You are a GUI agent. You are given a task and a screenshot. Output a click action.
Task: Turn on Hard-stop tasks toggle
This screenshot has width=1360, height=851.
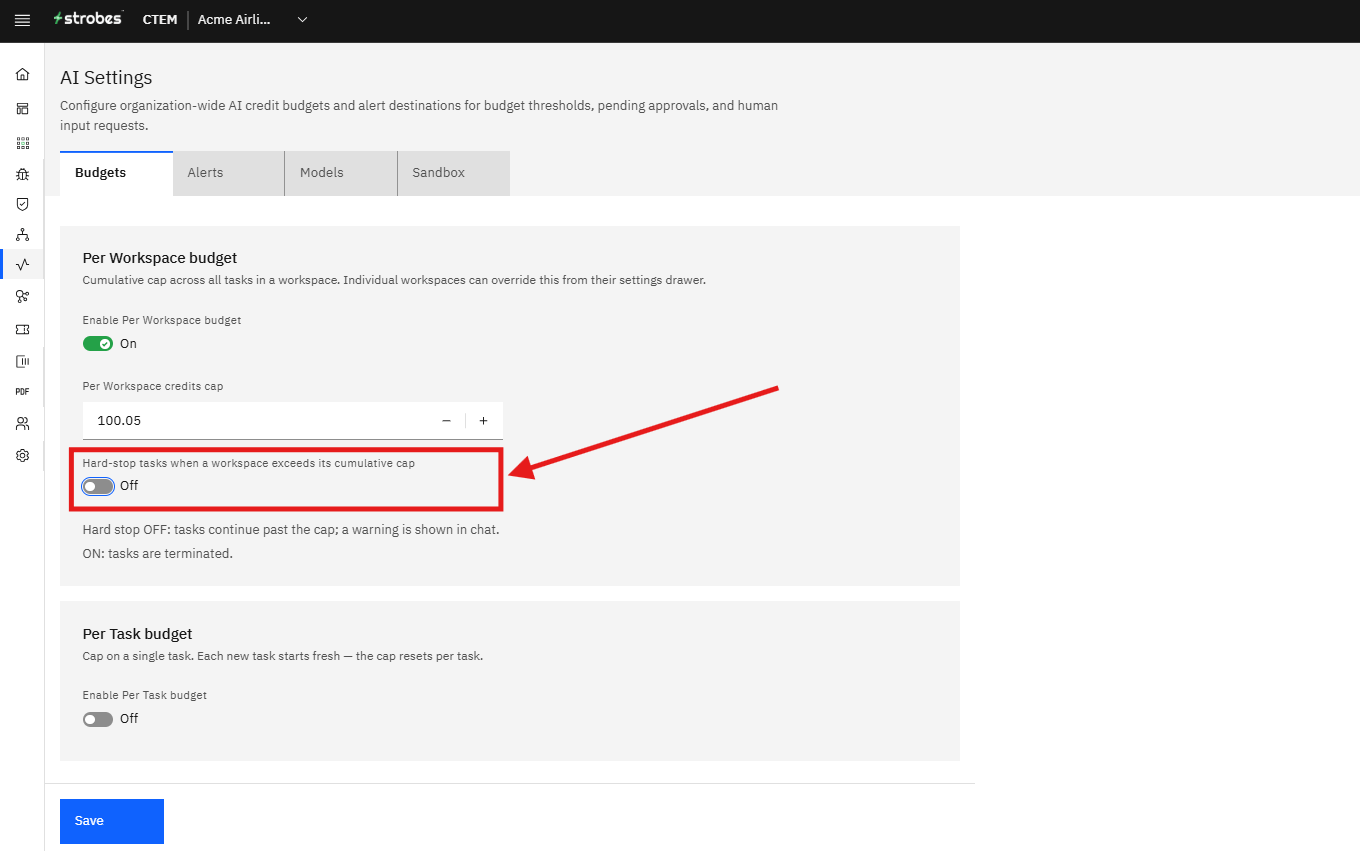(98, 486)
